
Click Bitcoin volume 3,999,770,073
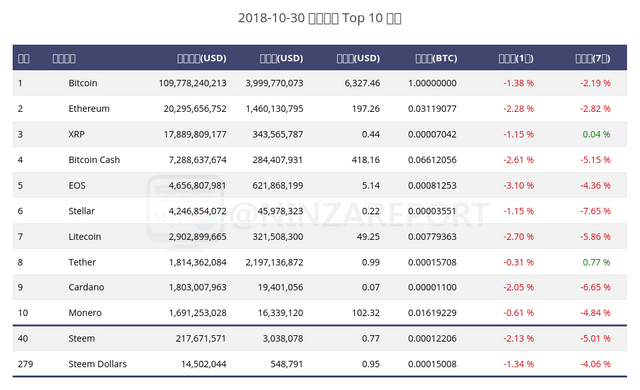(274, 83)
